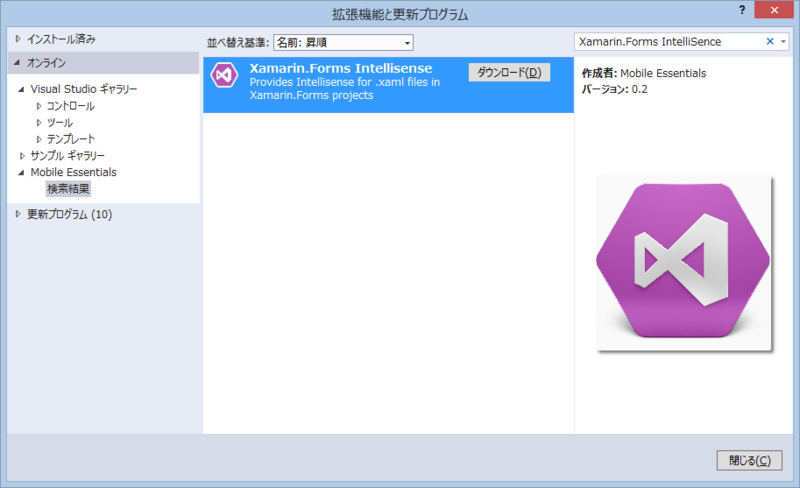Select 検索結果 tree item
800x488 pixels.
68,189
